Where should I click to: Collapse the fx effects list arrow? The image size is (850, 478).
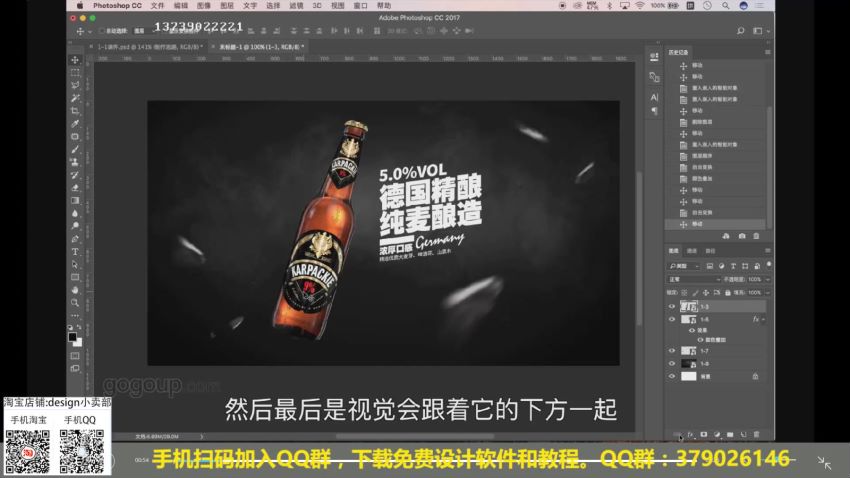pyautogui.click(x=763, y=320)
